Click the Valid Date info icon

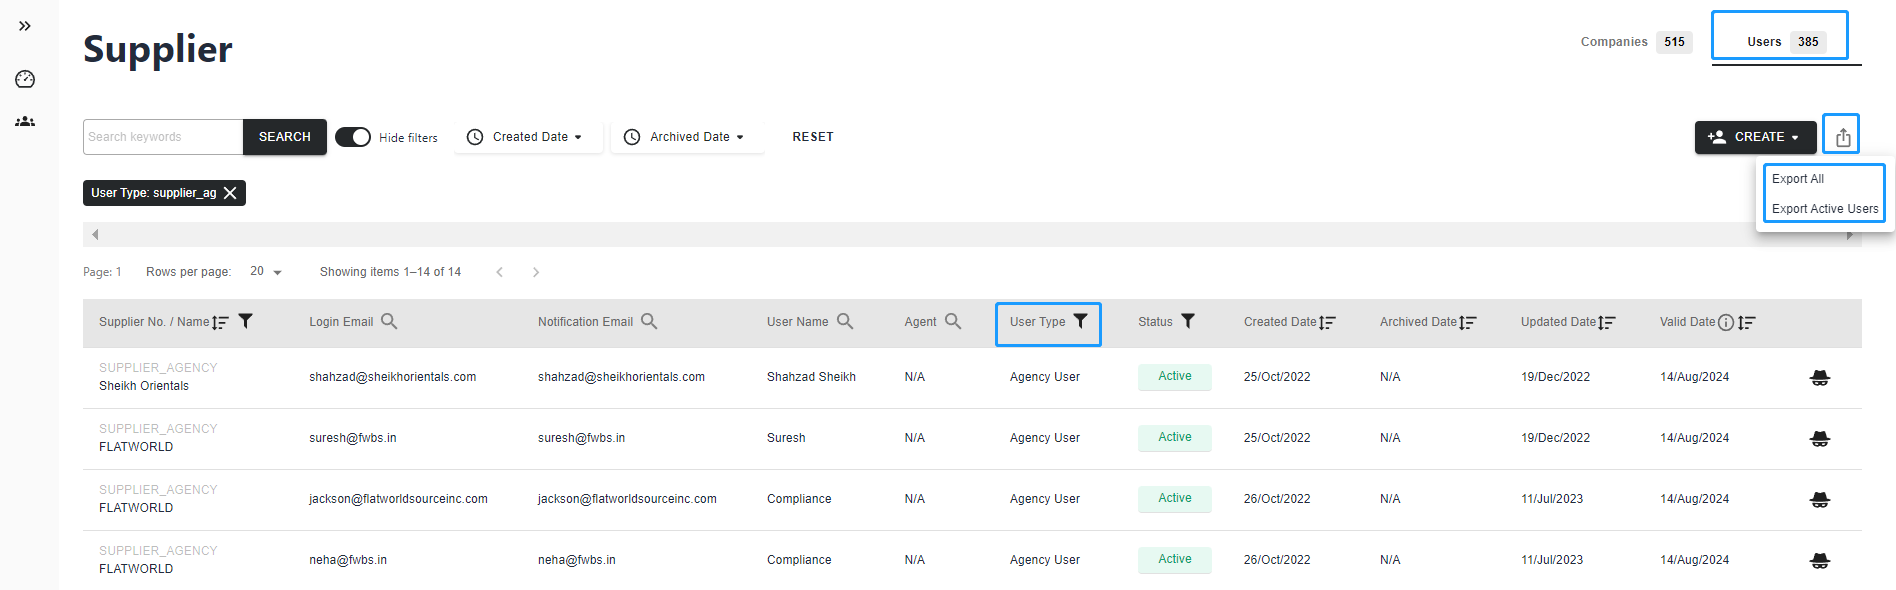click(x=1725, y=322)
